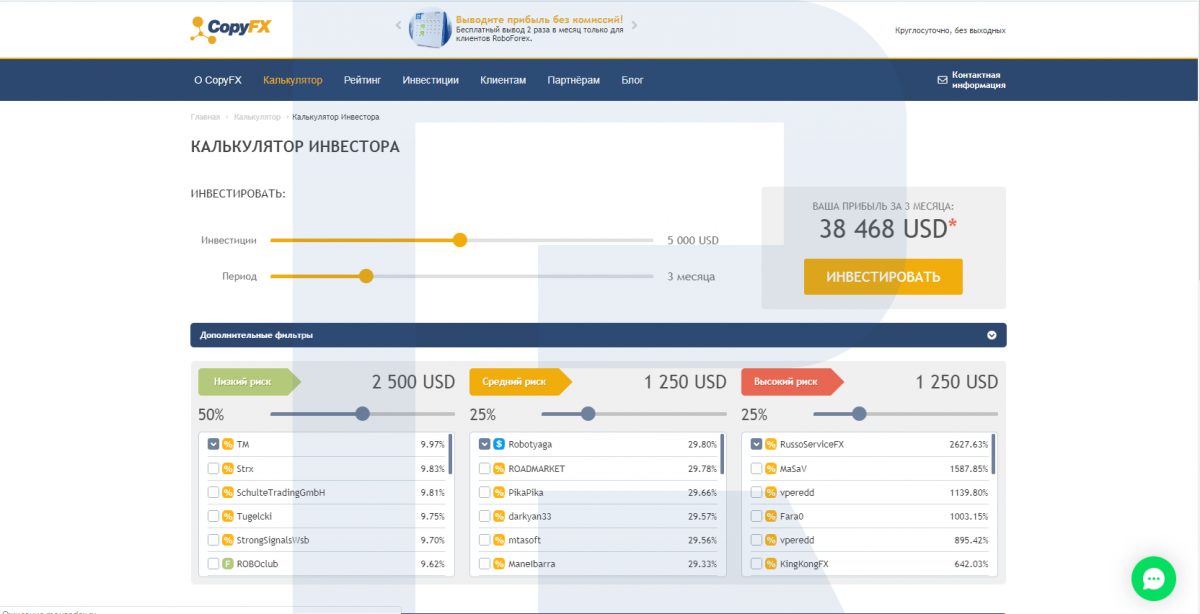Check the Strx trader checkbox

(x=213, y=468)
